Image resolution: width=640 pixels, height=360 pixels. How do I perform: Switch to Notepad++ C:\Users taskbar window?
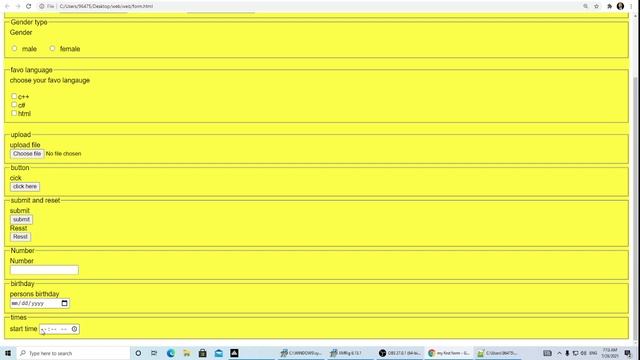point(498,353)
